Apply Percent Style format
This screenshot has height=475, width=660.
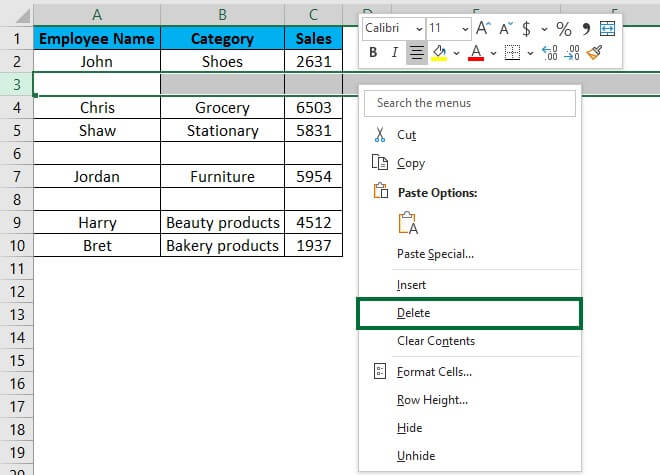pos(563,28)
